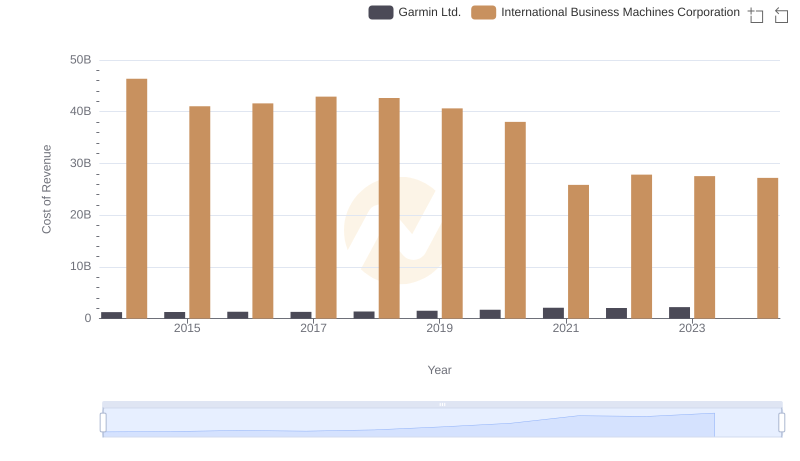Click the restore zoom reset icon
The width and height of the screenshot is (800, 461).
(x=781, y=15)
